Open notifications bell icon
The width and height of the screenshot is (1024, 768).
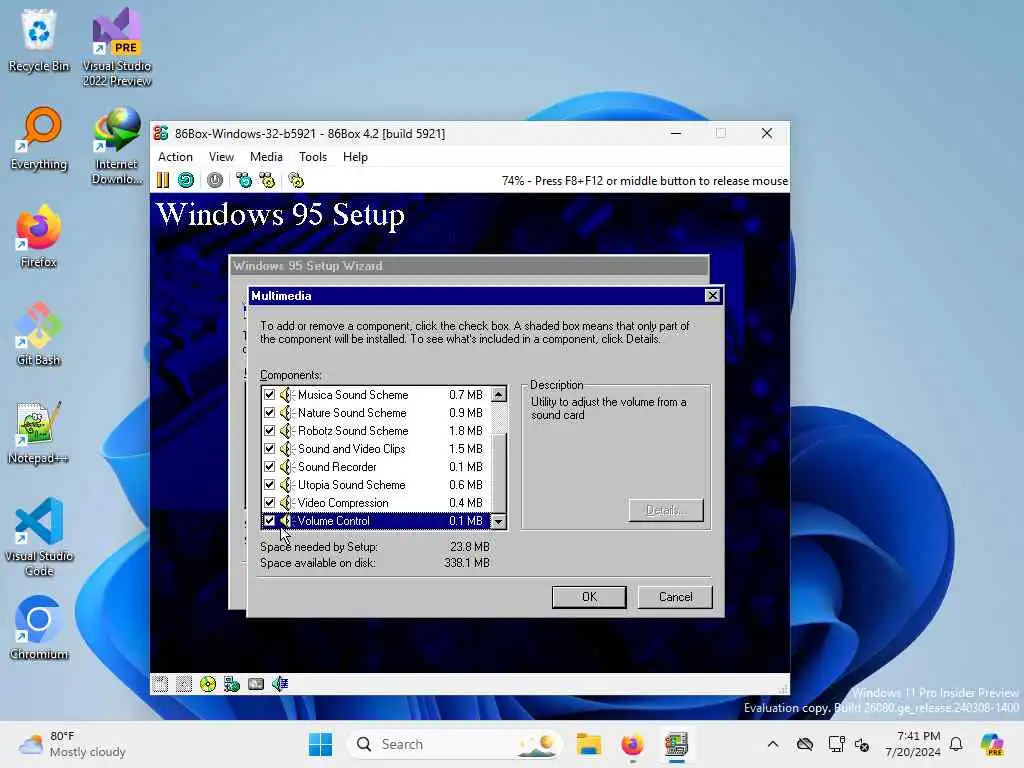(x=956, y=744)
